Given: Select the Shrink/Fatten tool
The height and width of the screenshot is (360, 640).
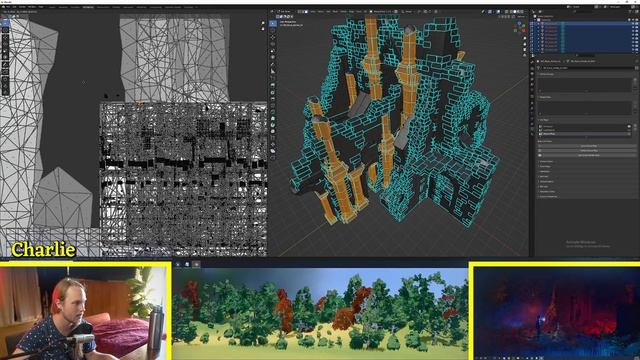Looking at the screenshot, I should [273, 144].
